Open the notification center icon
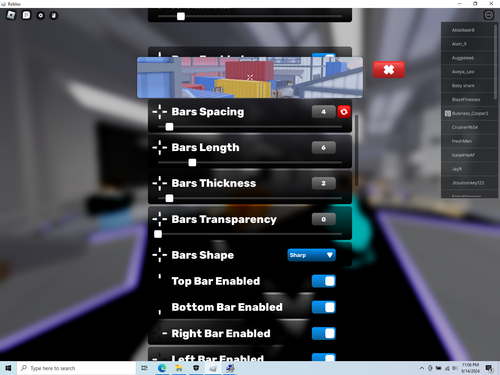Viewport: 500px width, 375px height. (489, 368)
